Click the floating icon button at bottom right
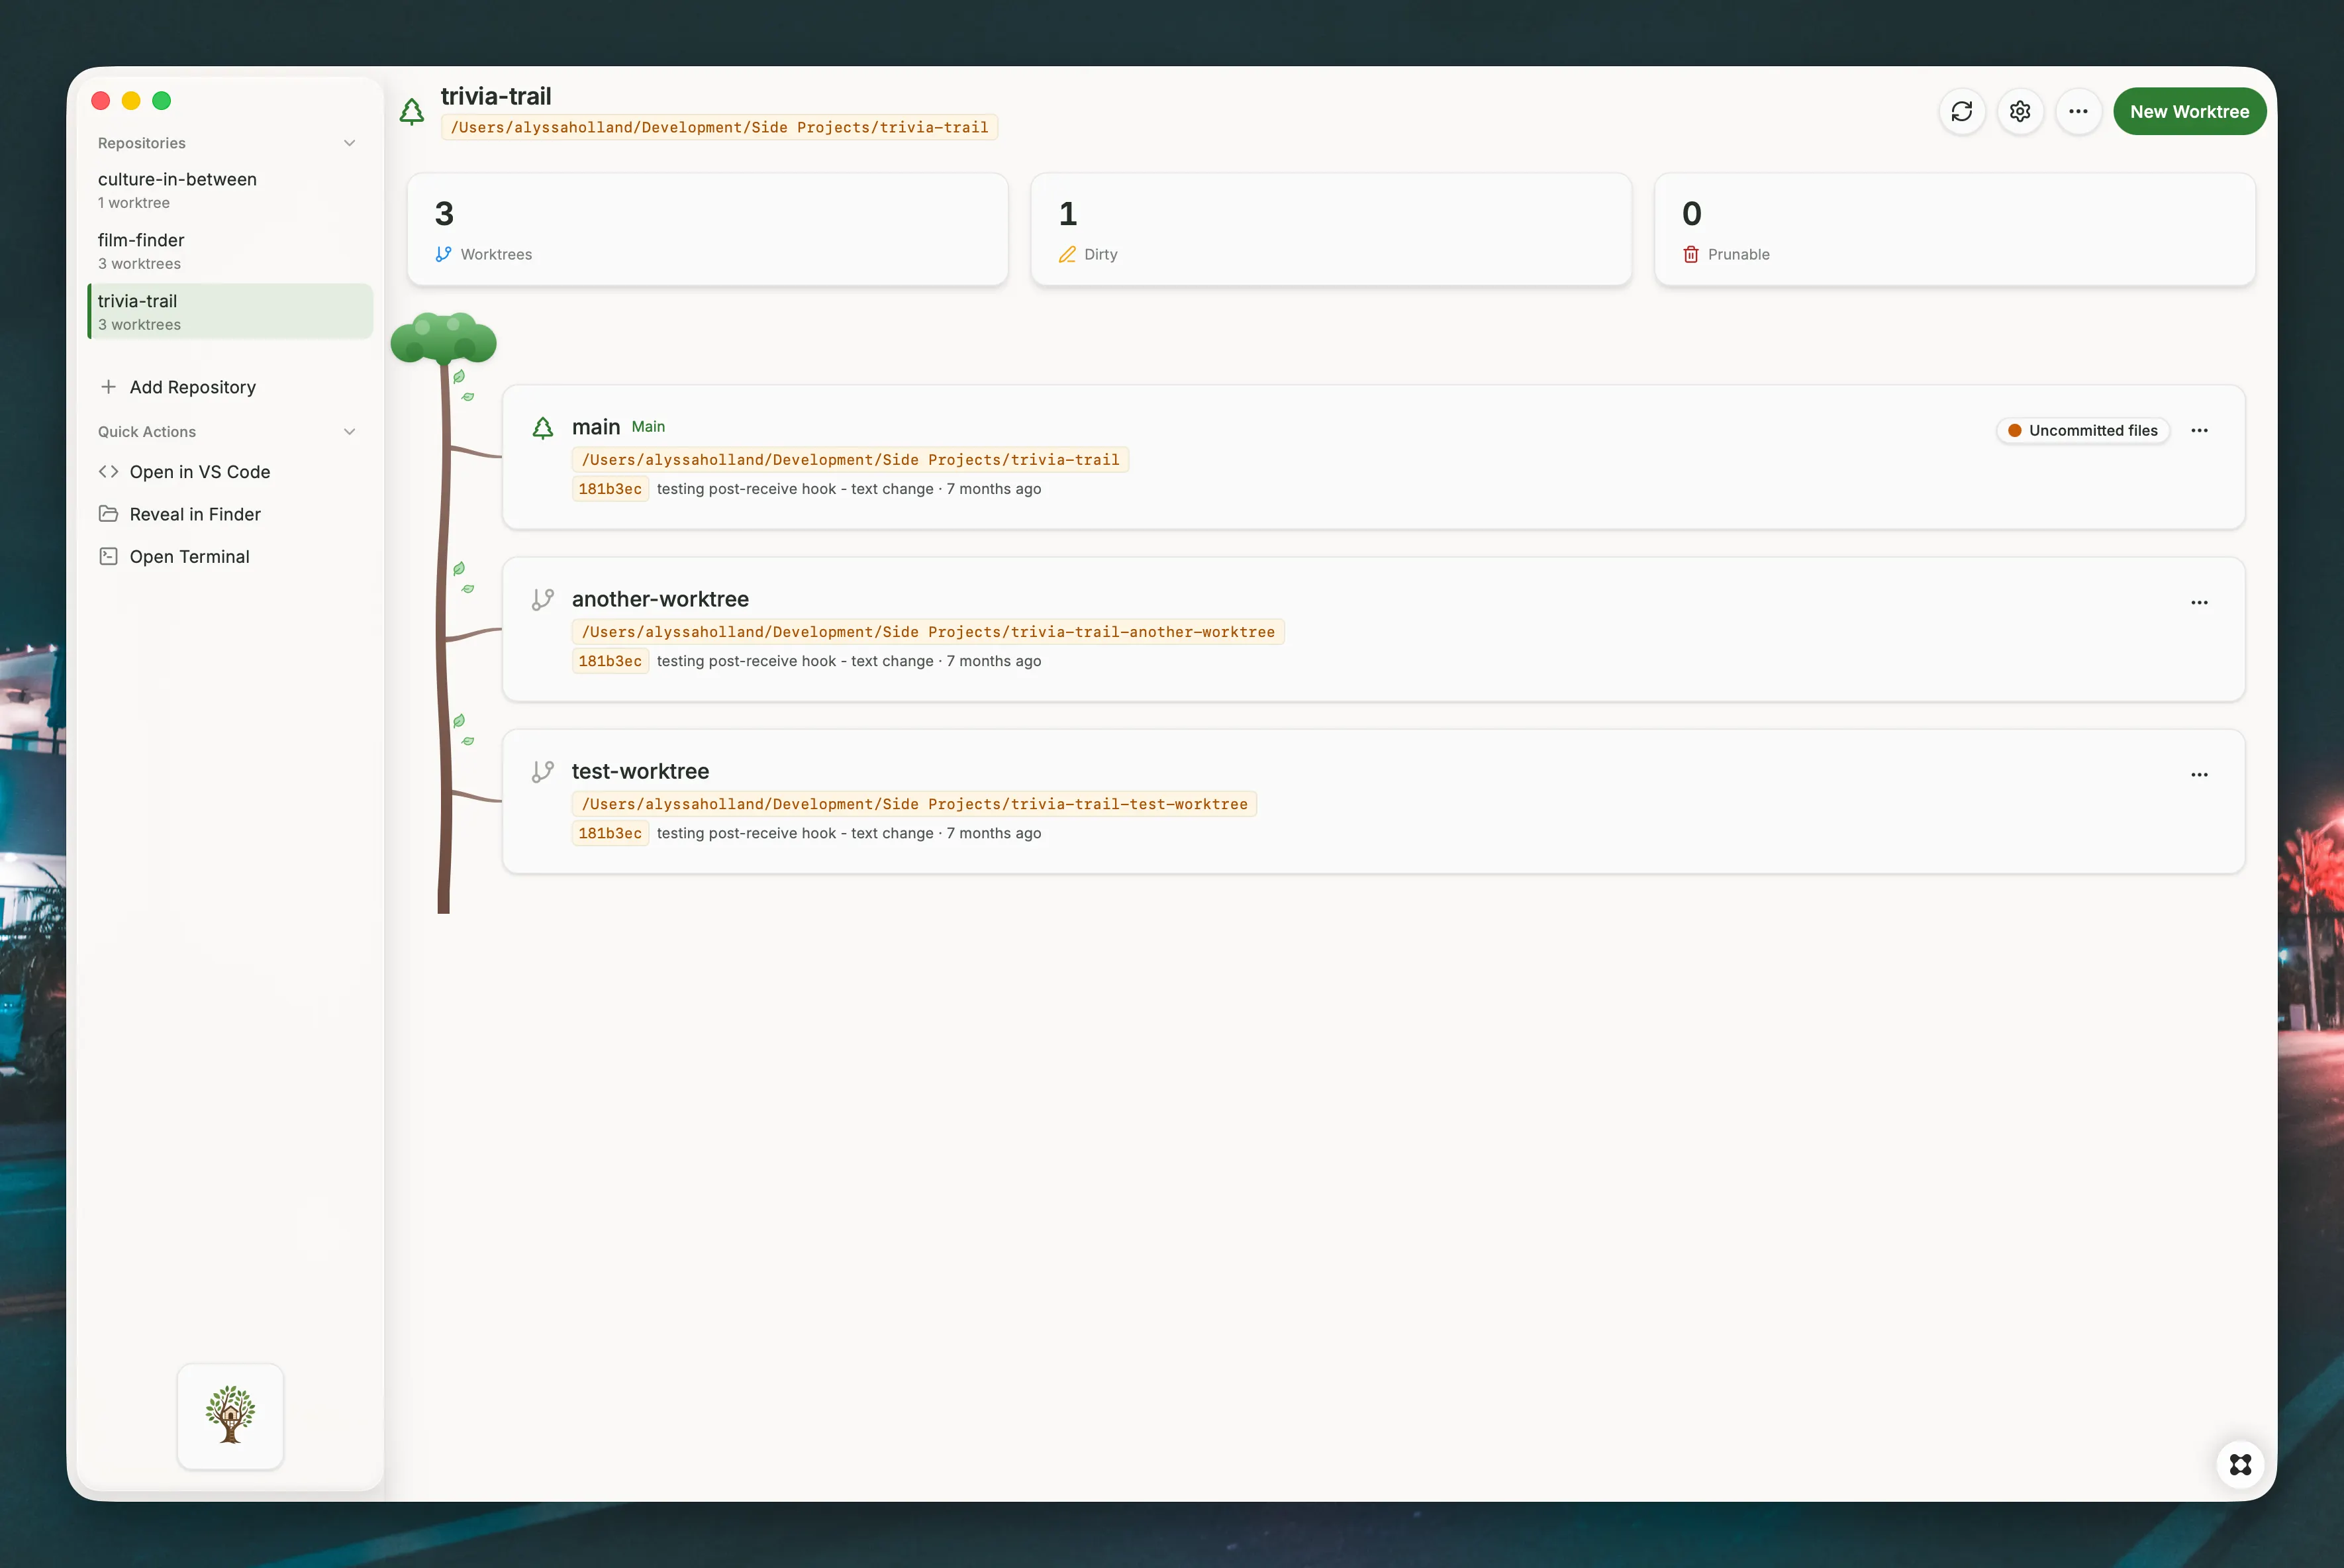Viewport: 2344px width, 1568px height. point(2240,1465)
